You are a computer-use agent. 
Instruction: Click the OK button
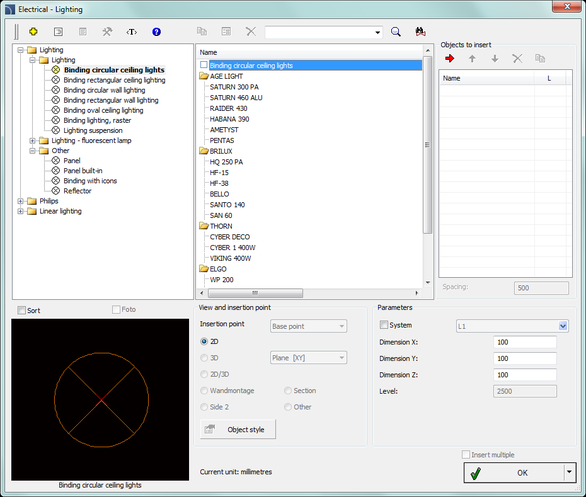(x=514, y=473)
